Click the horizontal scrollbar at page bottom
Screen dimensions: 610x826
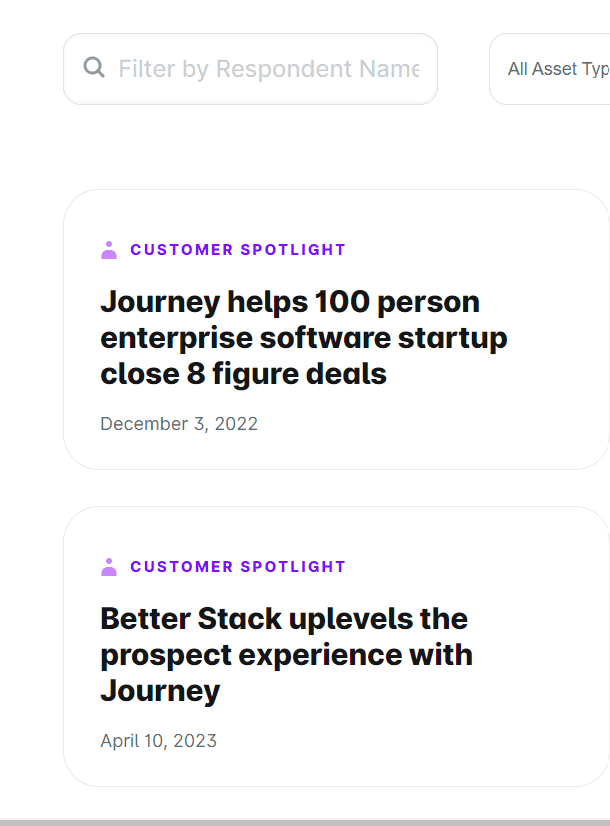(305, 822)
